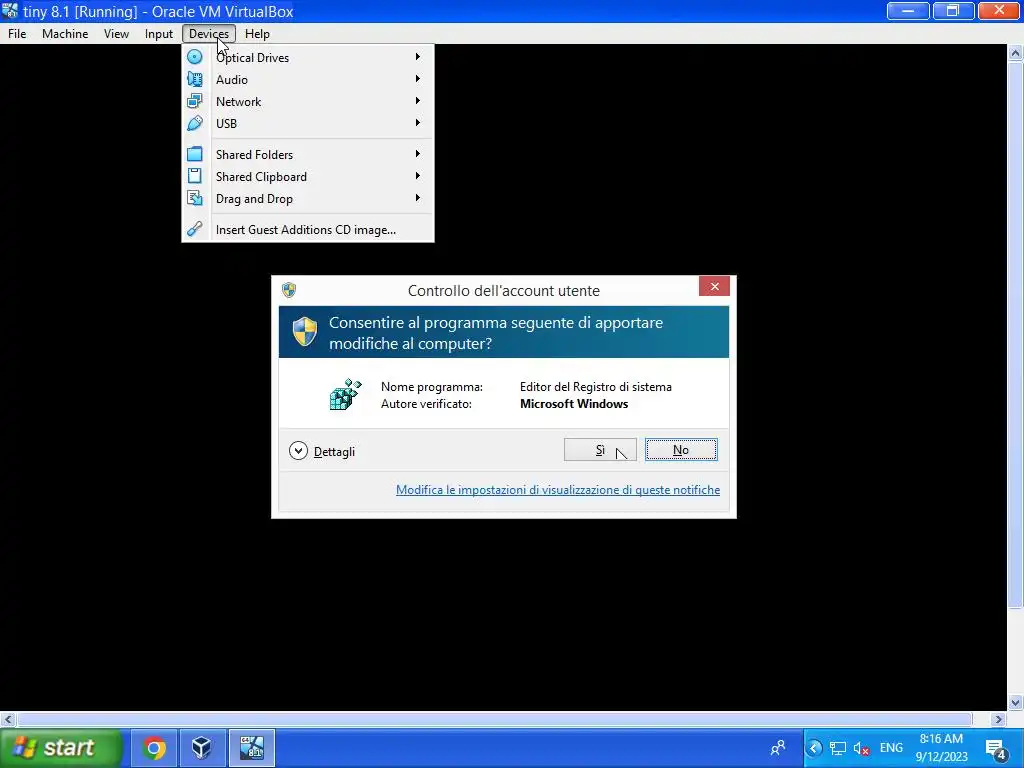Open the Optical Drives submenu
Image resolution: width=1024 pixels, height=768 pixels.
(308, 57)
